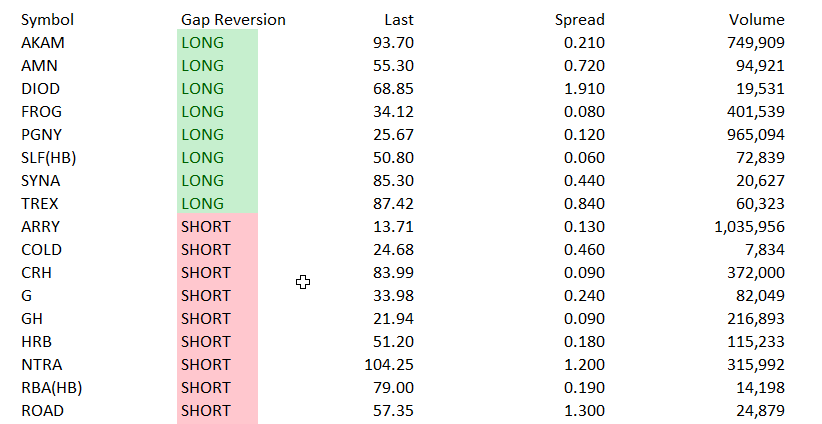822x424 pixels.
Task: Click the NTRA last price 104.25
Action: (389, 365)
